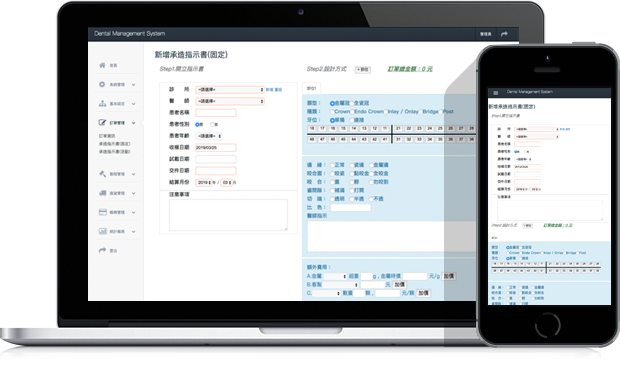Click the +部位 button near Step2
The width and height of the screenshot is (620, 365).
363,70
